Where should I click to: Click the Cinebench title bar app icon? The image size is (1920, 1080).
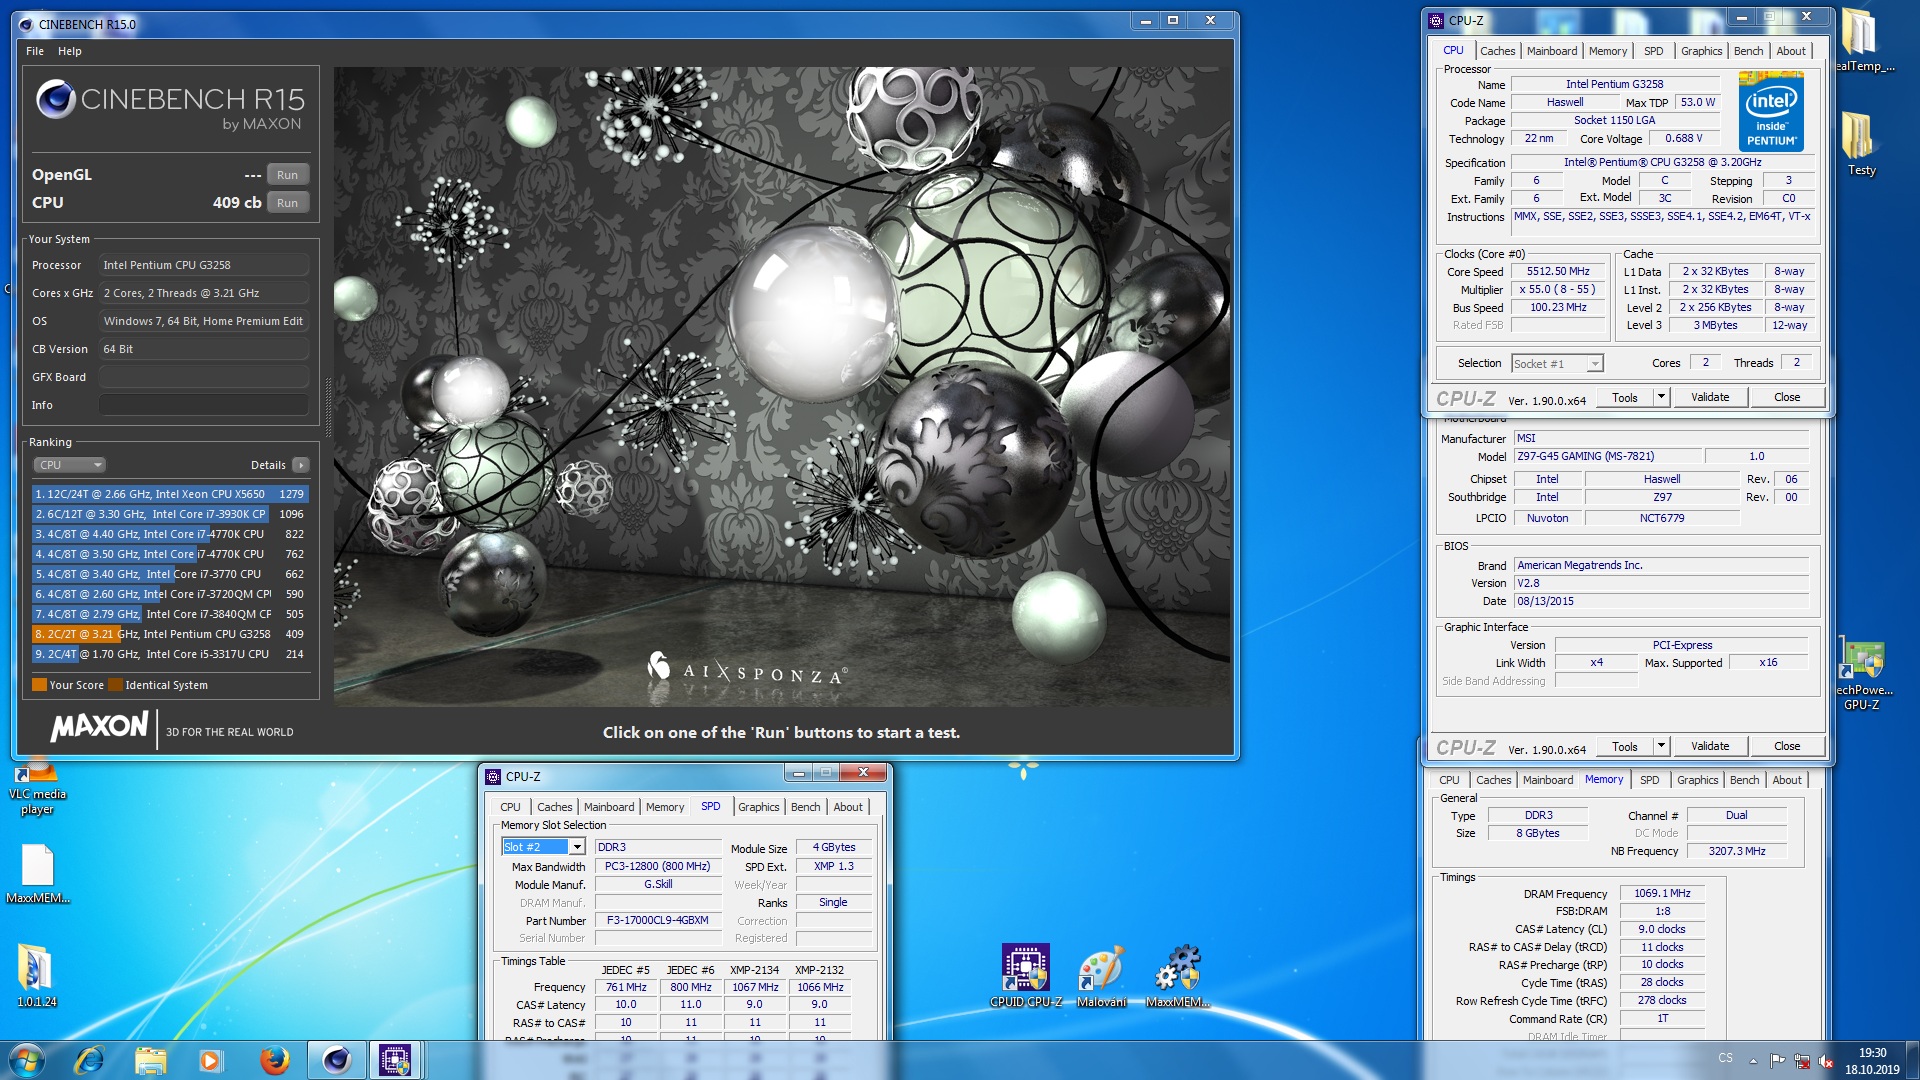(25, 24)
